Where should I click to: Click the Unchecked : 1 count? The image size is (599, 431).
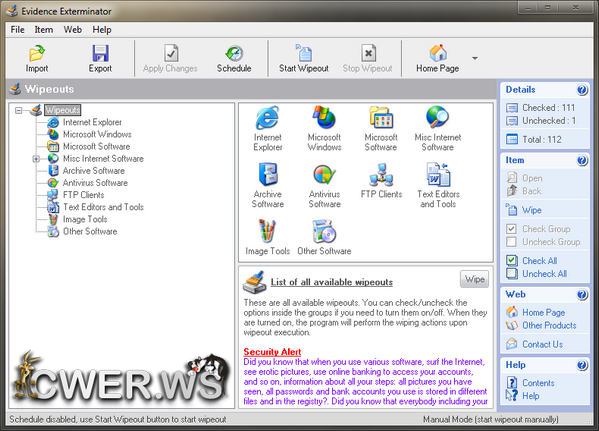click(x=541, y=121)
